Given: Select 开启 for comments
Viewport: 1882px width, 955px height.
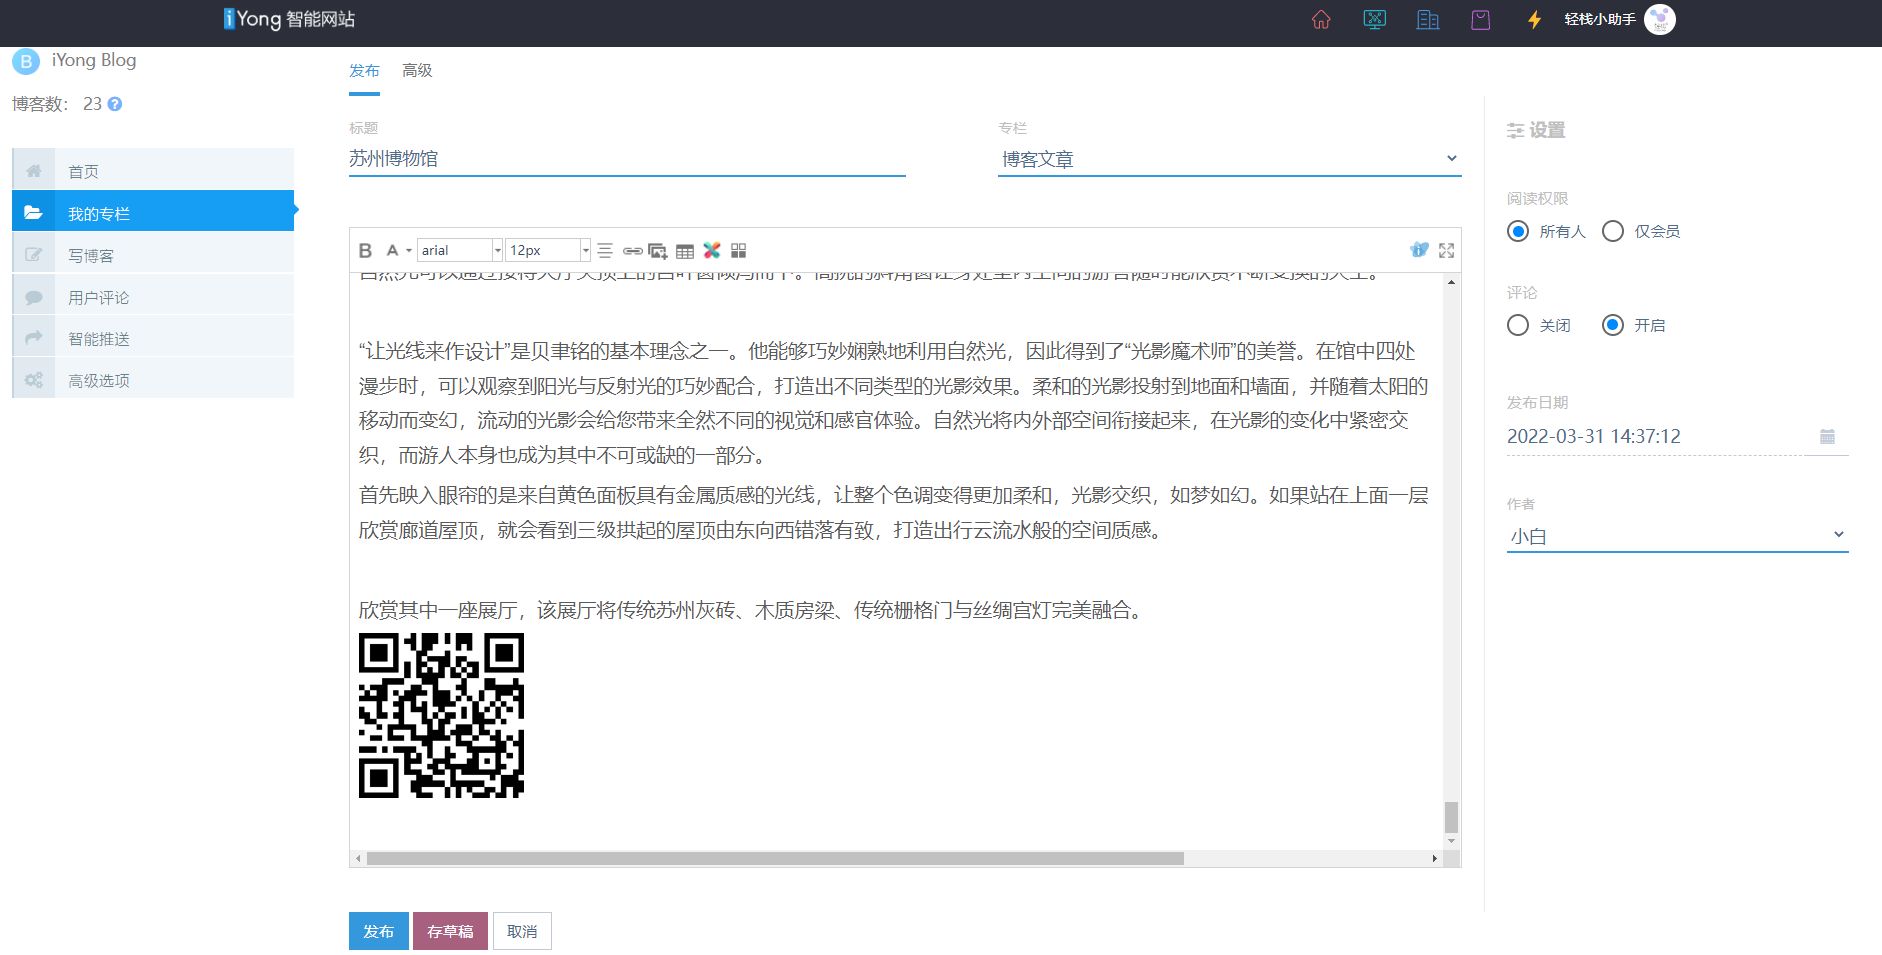Looking at the screenshot, I should coord(1613,325).
